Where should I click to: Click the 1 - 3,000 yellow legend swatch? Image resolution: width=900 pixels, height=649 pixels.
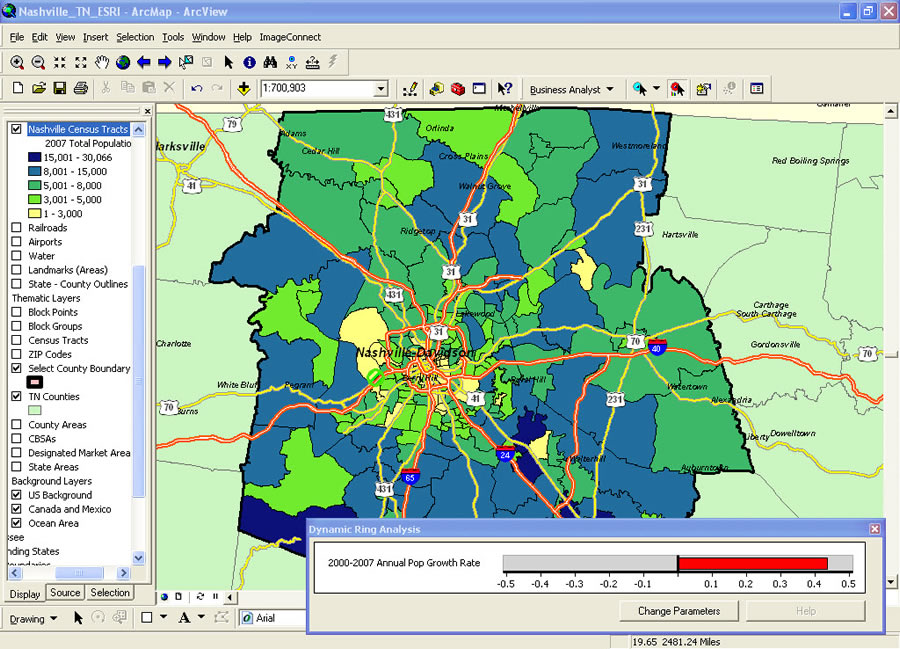coord(34,213)
